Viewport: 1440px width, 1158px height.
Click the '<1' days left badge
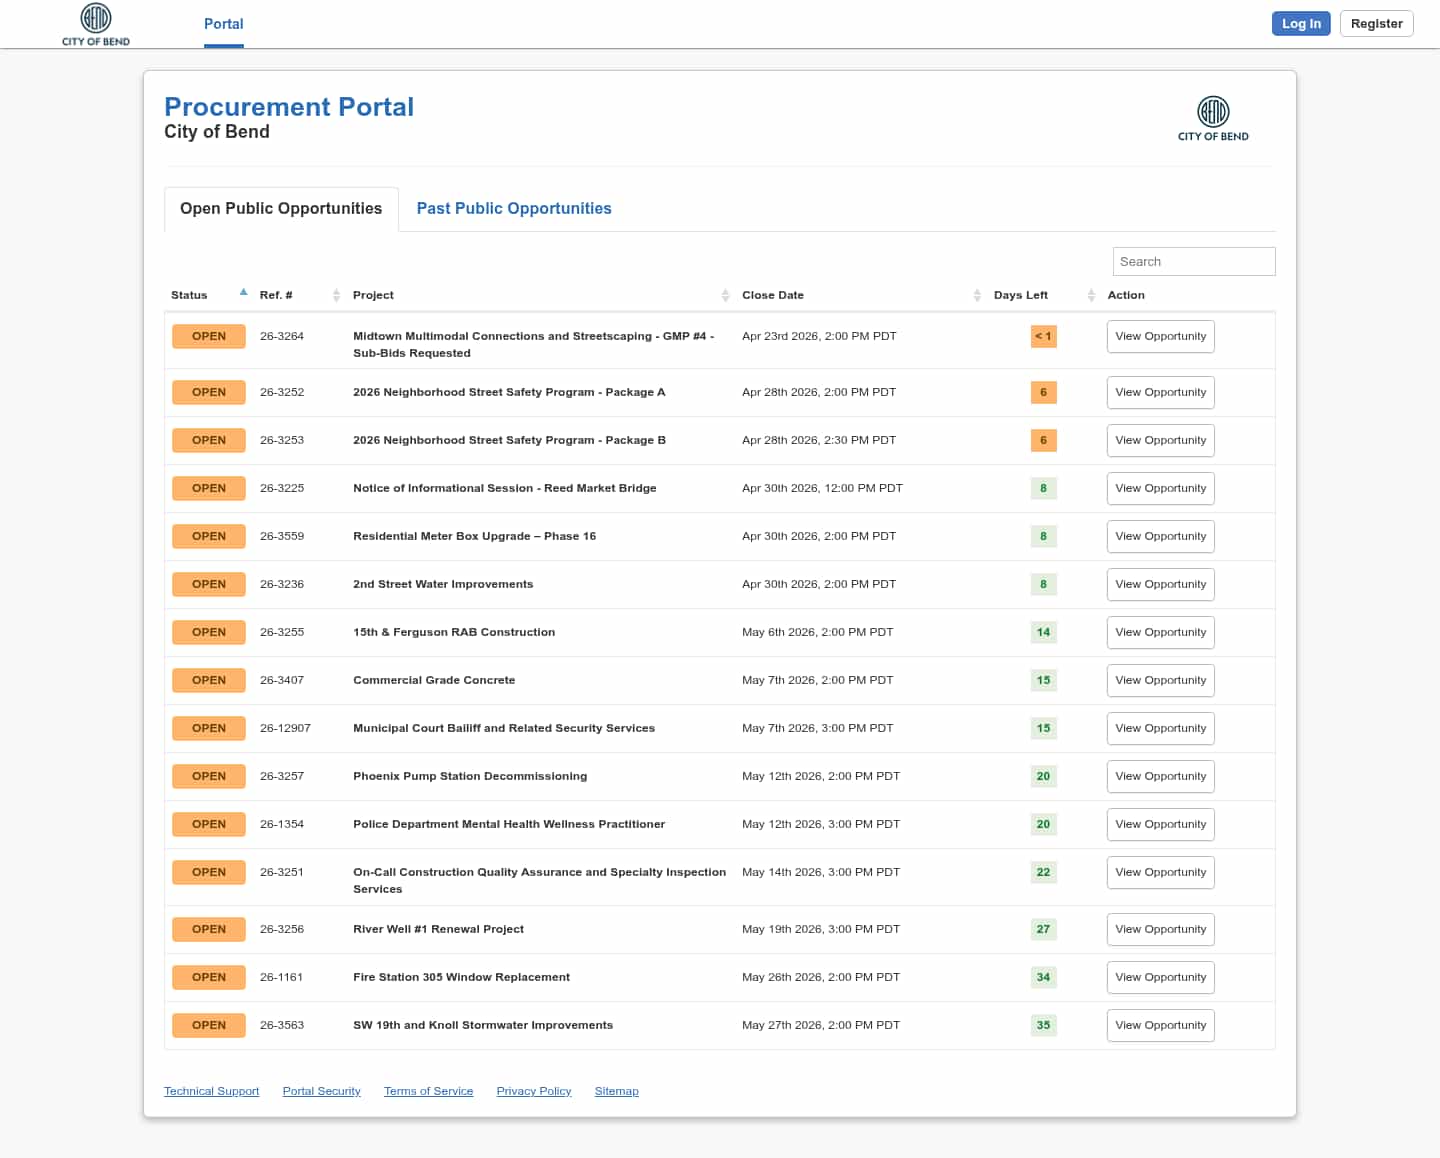tap(1043, 336)
